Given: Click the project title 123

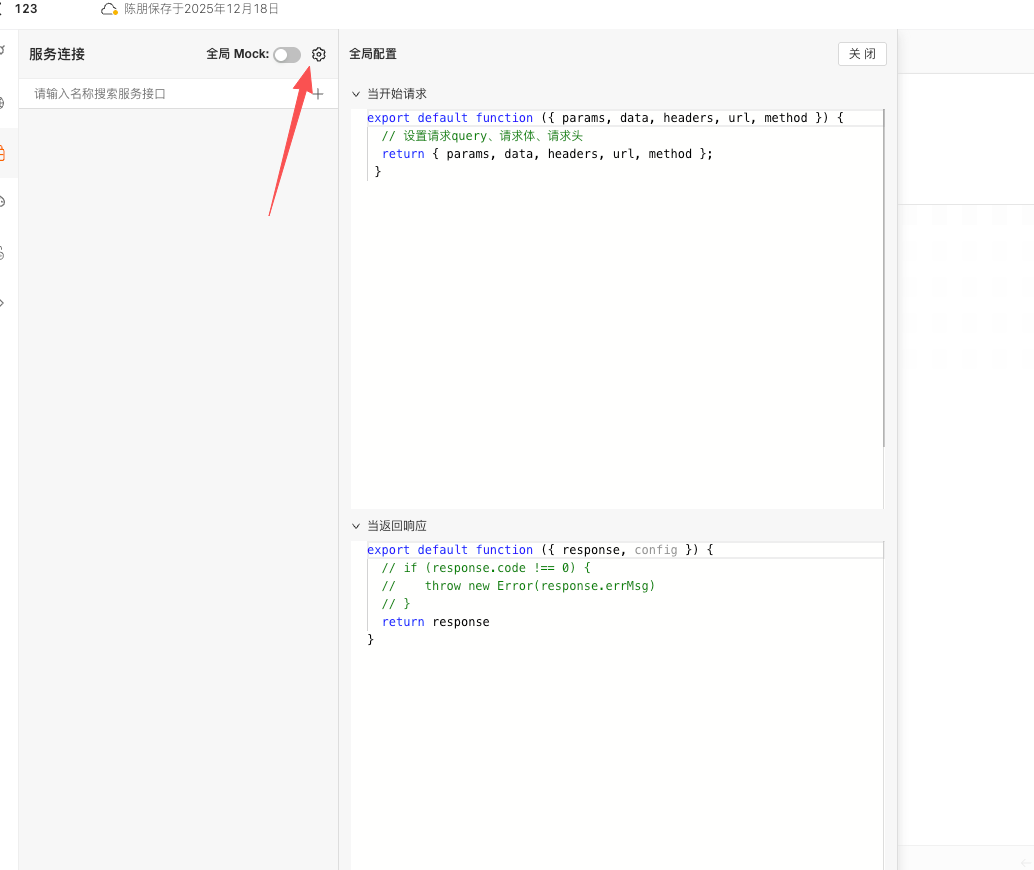Looking at the screenshot, I should tap(26, 9).
